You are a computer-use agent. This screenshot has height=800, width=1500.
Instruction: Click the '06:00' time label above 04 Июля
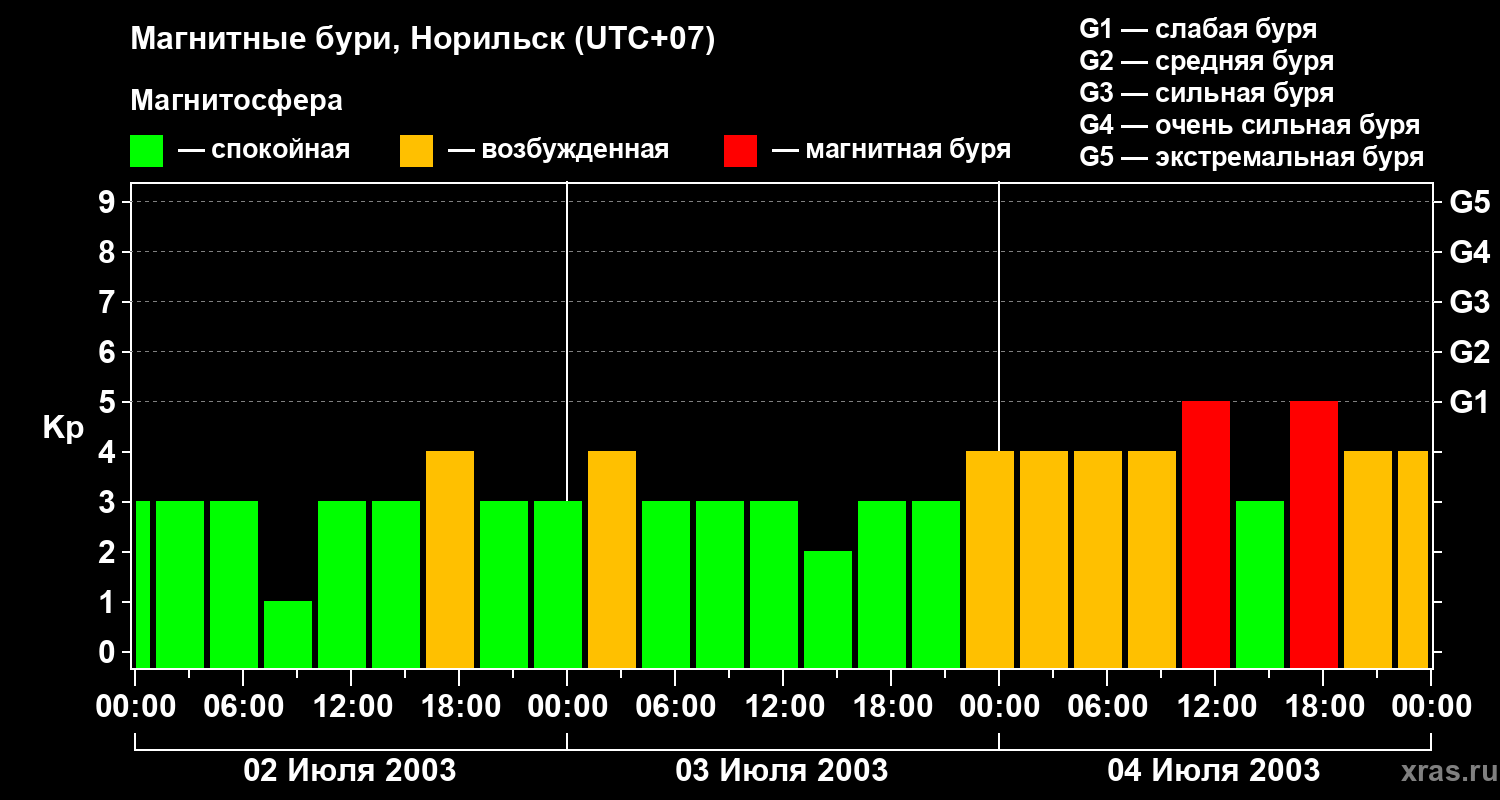(x=1107, y=706)
